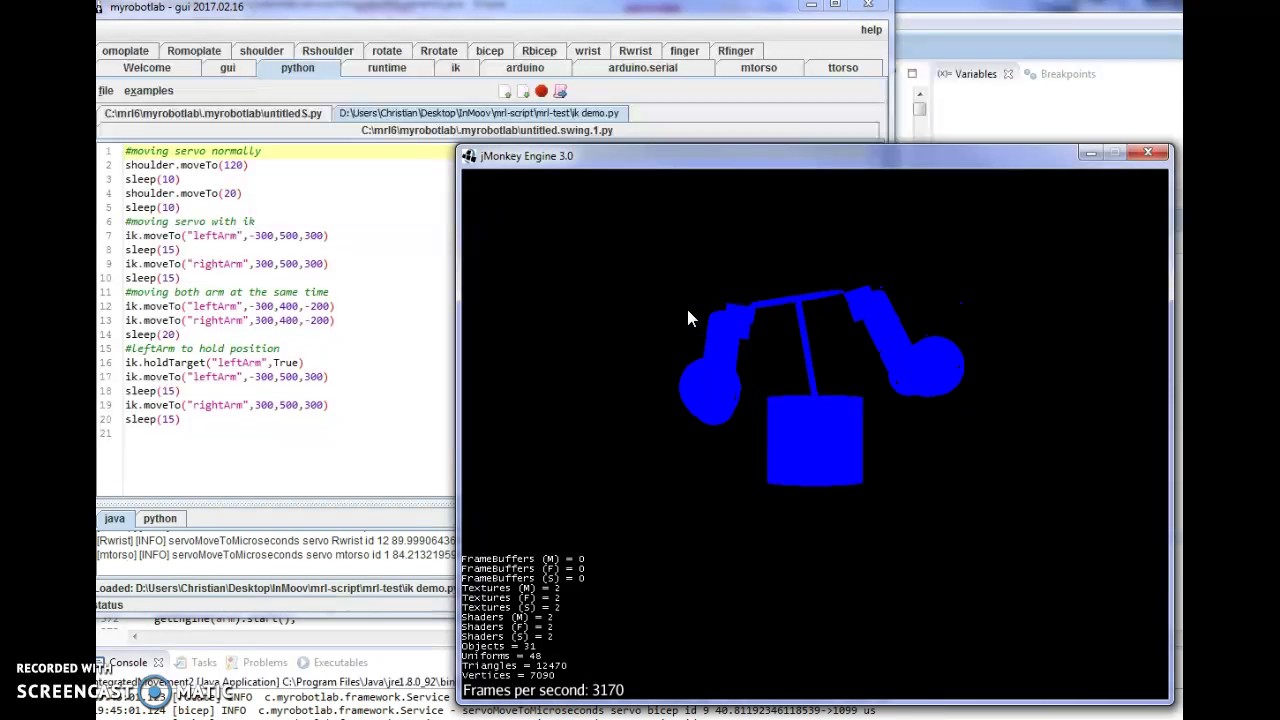This screenshot has height=720, width=1280.
Task: Select the Rbicep tab
Action: 539,51
